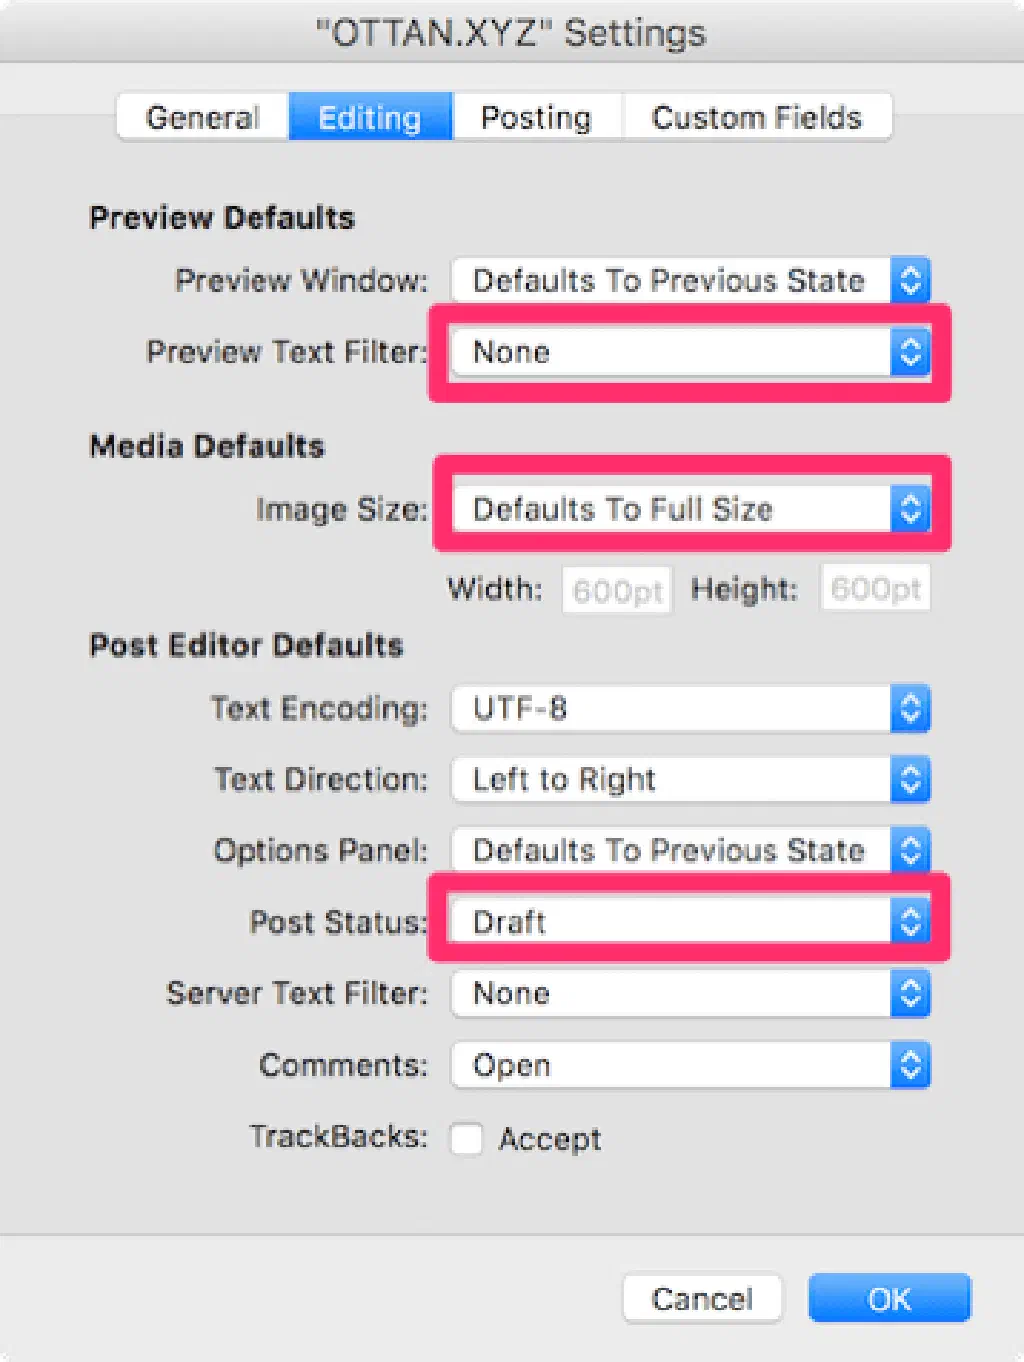Viewport: 1024px width, 1362px height.
Task: Confirm settings with the OK button
Action: (889, 1298)
